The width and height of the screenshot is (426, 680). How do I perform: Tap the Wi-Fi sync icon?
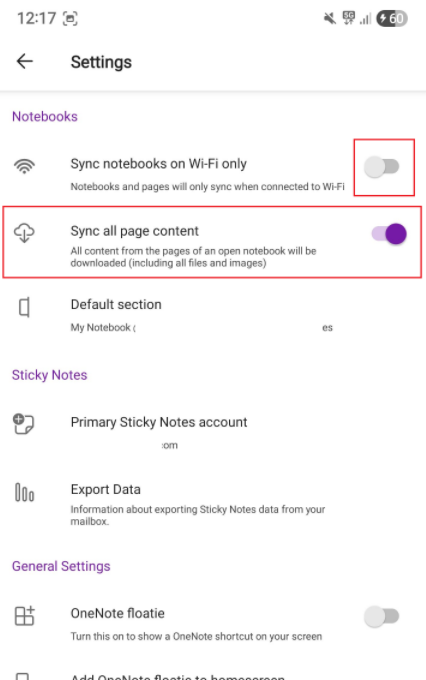click(x=24, y=166)
